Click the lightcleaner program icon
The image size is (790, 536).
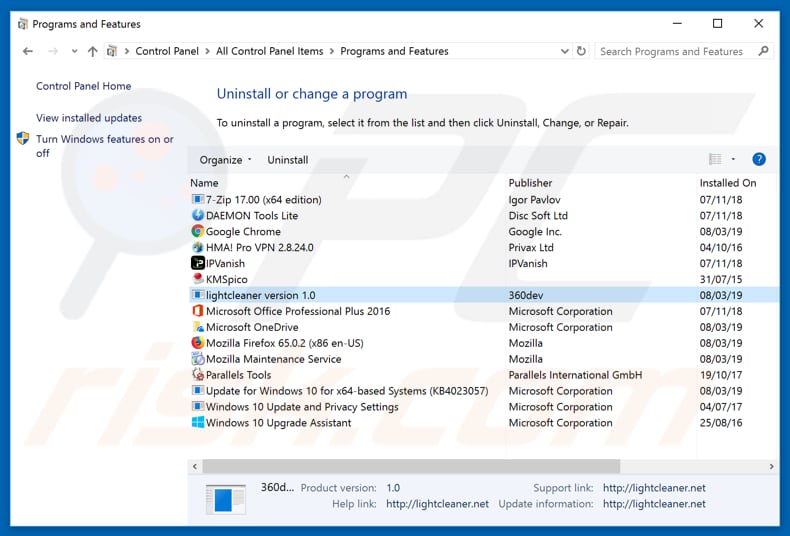tap(198, 295)
